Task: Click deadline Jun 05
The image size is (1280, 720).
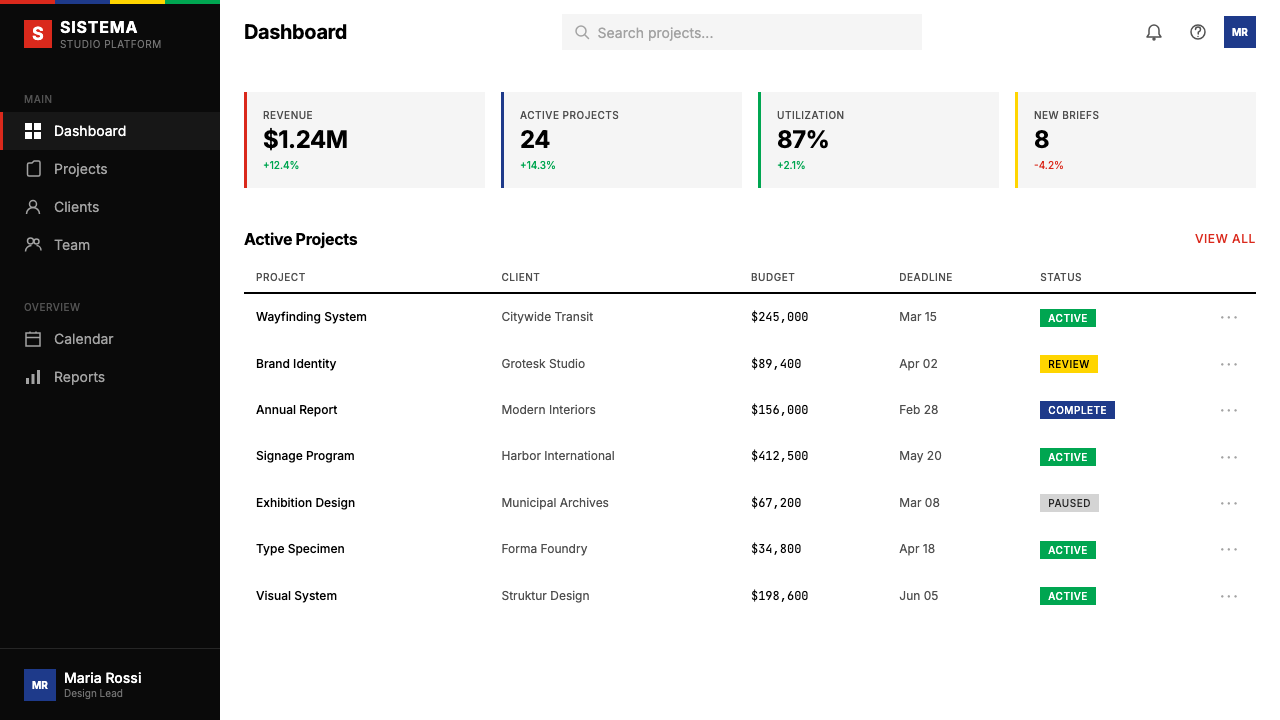Action: 919,596
